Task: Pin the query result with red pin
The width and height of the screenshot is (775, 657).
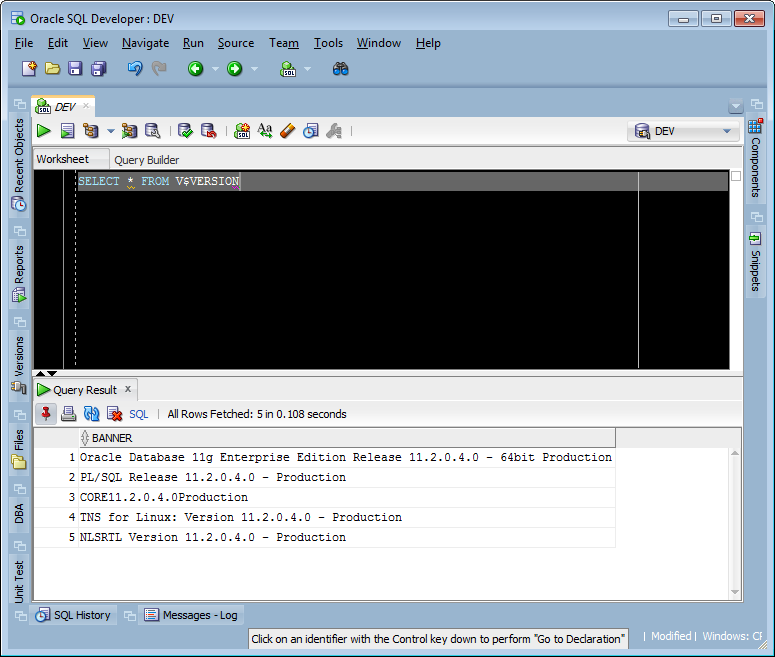Action: (46, 414)
